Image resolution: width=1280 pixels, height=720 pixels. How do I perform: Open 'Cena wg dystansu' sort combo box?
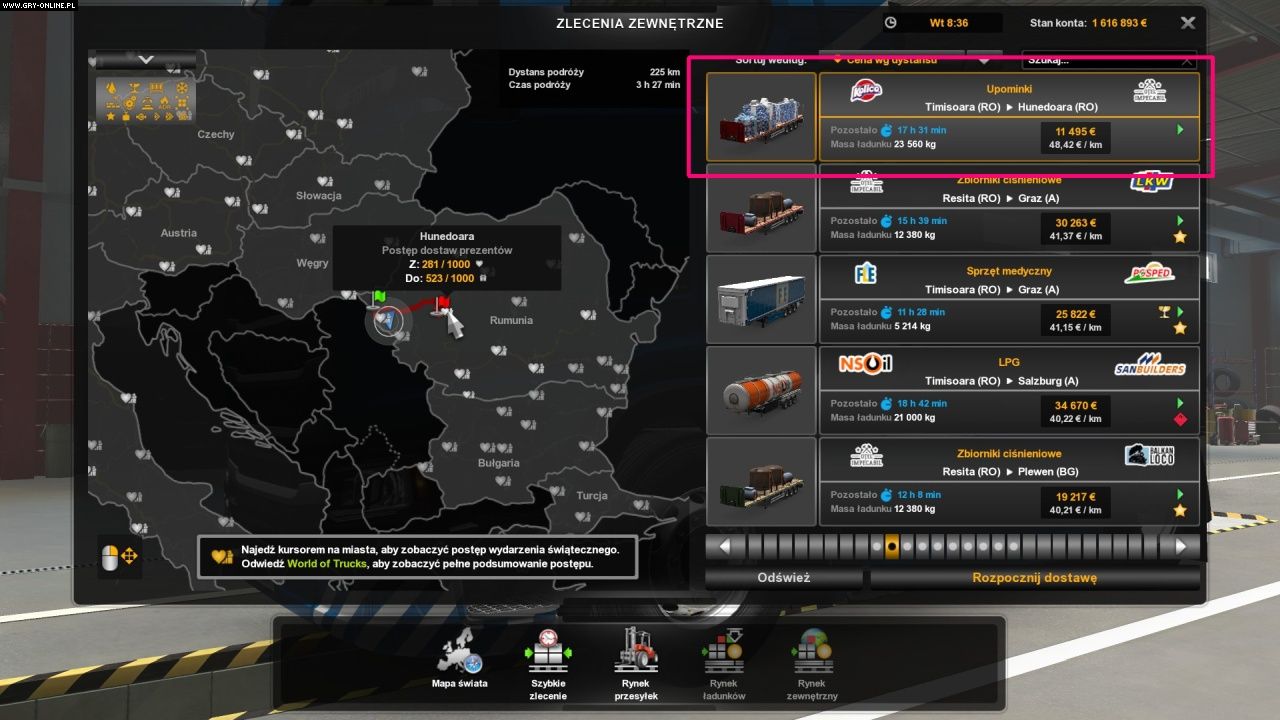[x=892, y=60]
